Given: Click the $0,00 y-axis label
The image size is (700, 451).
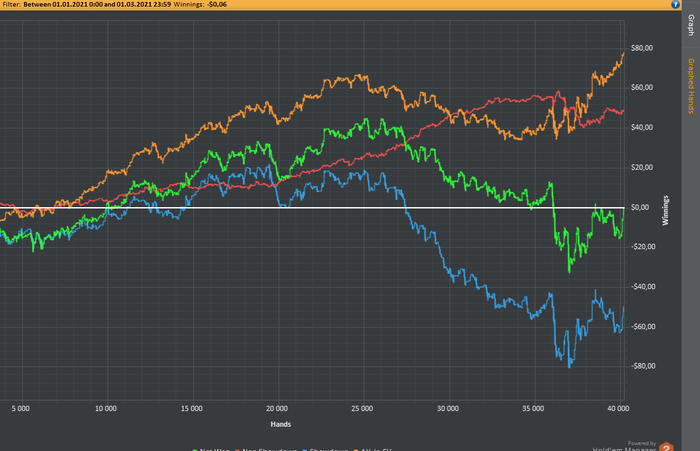Looking at the screenshot, I should point(640,207).
